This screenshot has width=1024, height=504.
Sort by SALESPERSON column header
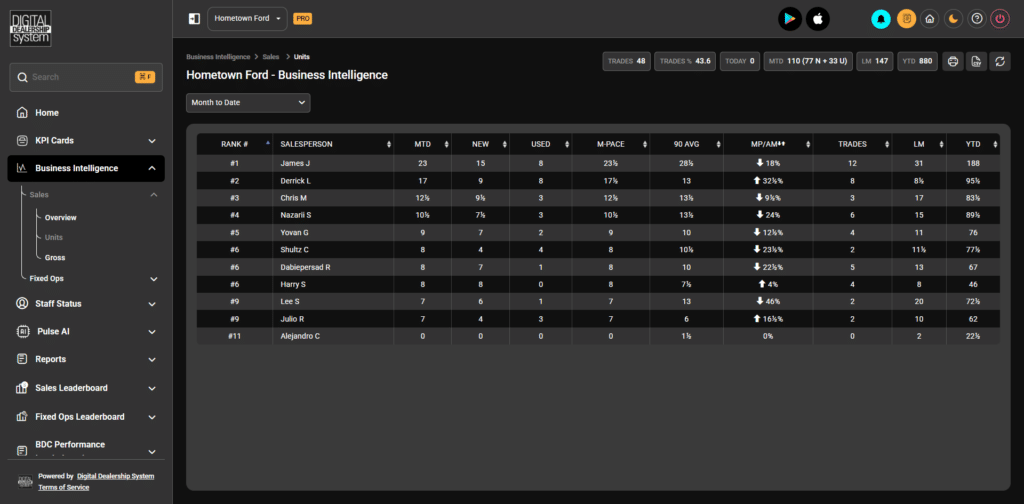coord(333,144)
